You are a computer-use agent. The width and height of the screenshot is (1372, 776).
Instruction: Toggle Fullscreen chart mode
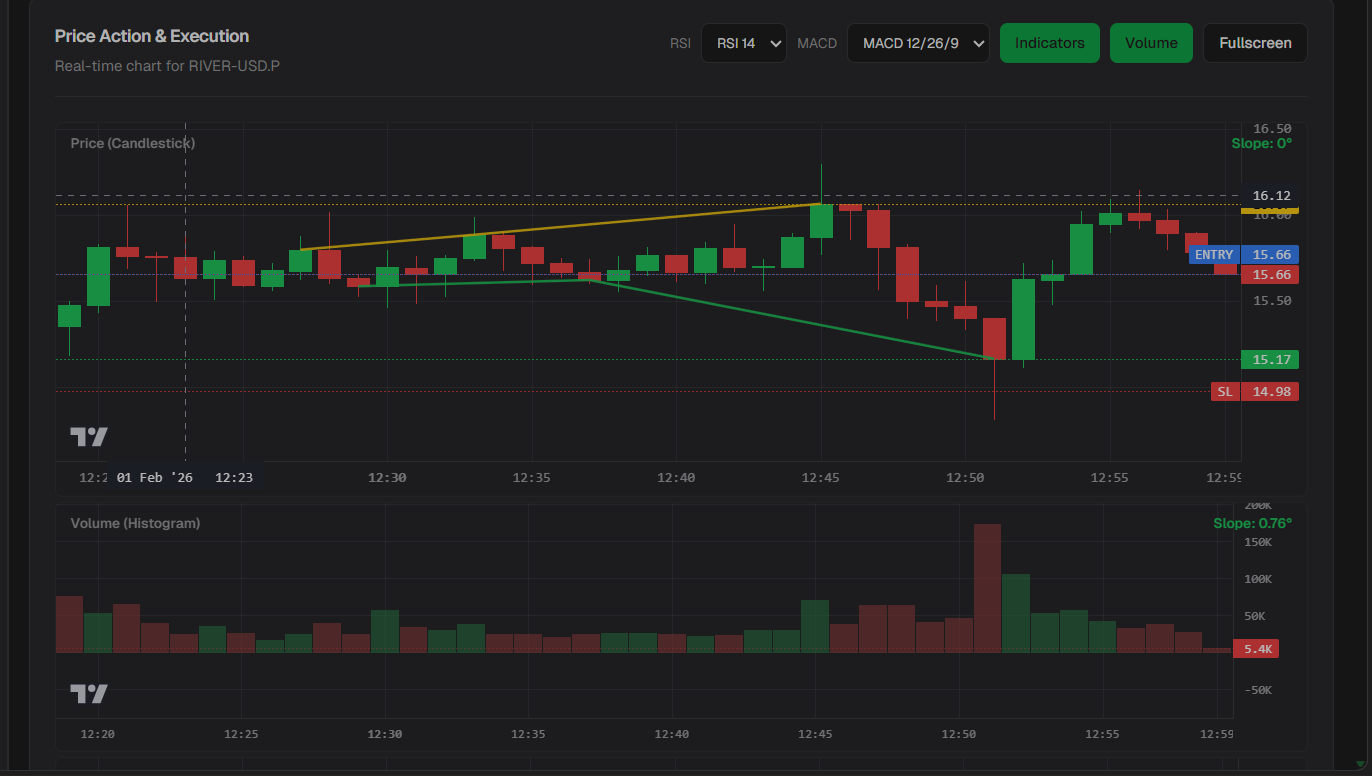pyautogui.click(x=1255, y=43)
